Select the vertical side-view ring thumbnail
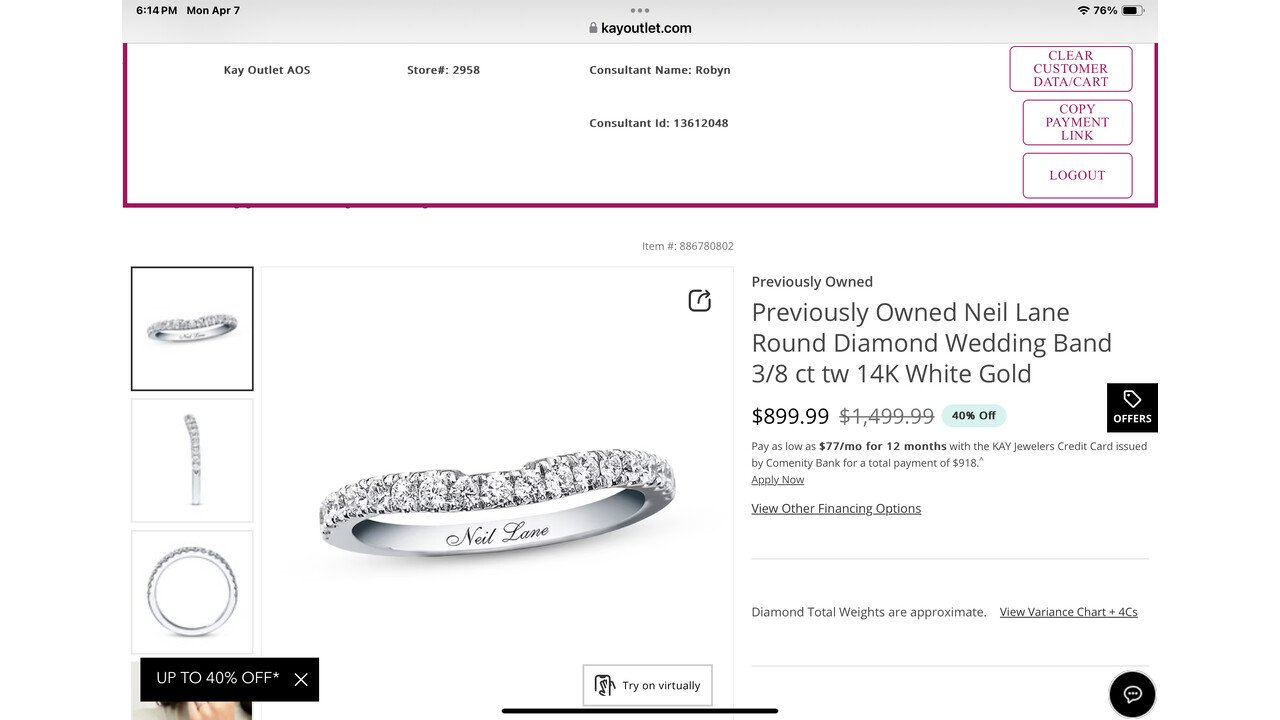 192,460
